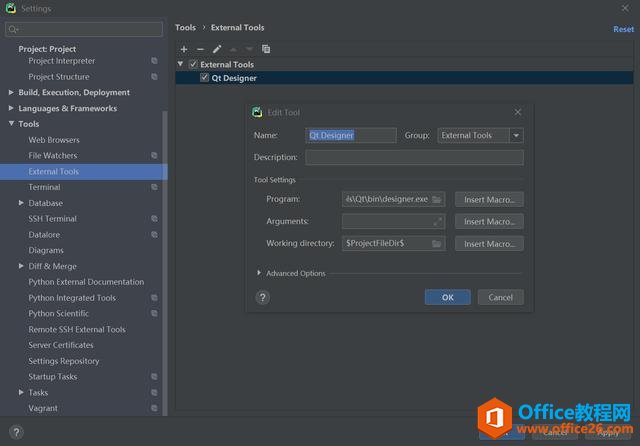
Task: Select Web Browsers settings page
Action: (x=54, y=140)
